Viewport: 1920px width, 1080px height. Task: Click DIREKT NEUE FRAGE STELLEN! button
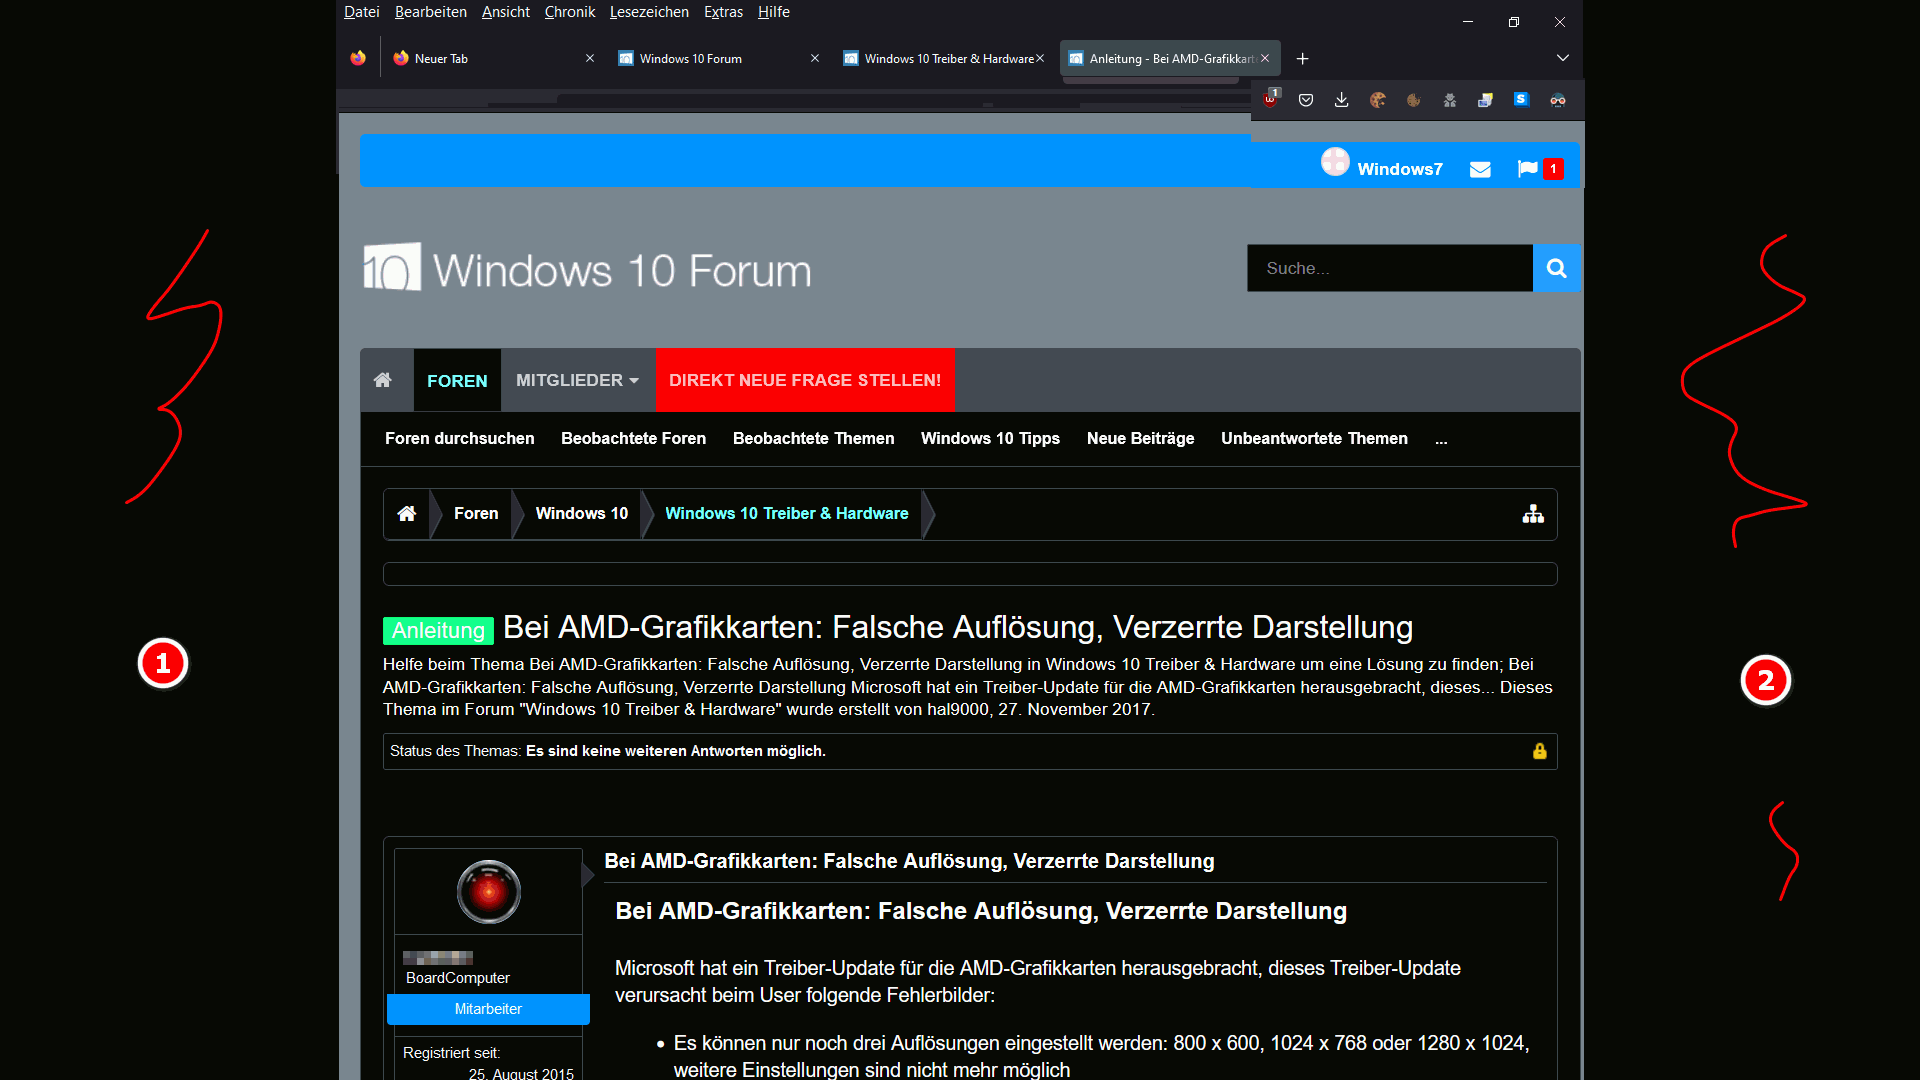pos(805,380)
